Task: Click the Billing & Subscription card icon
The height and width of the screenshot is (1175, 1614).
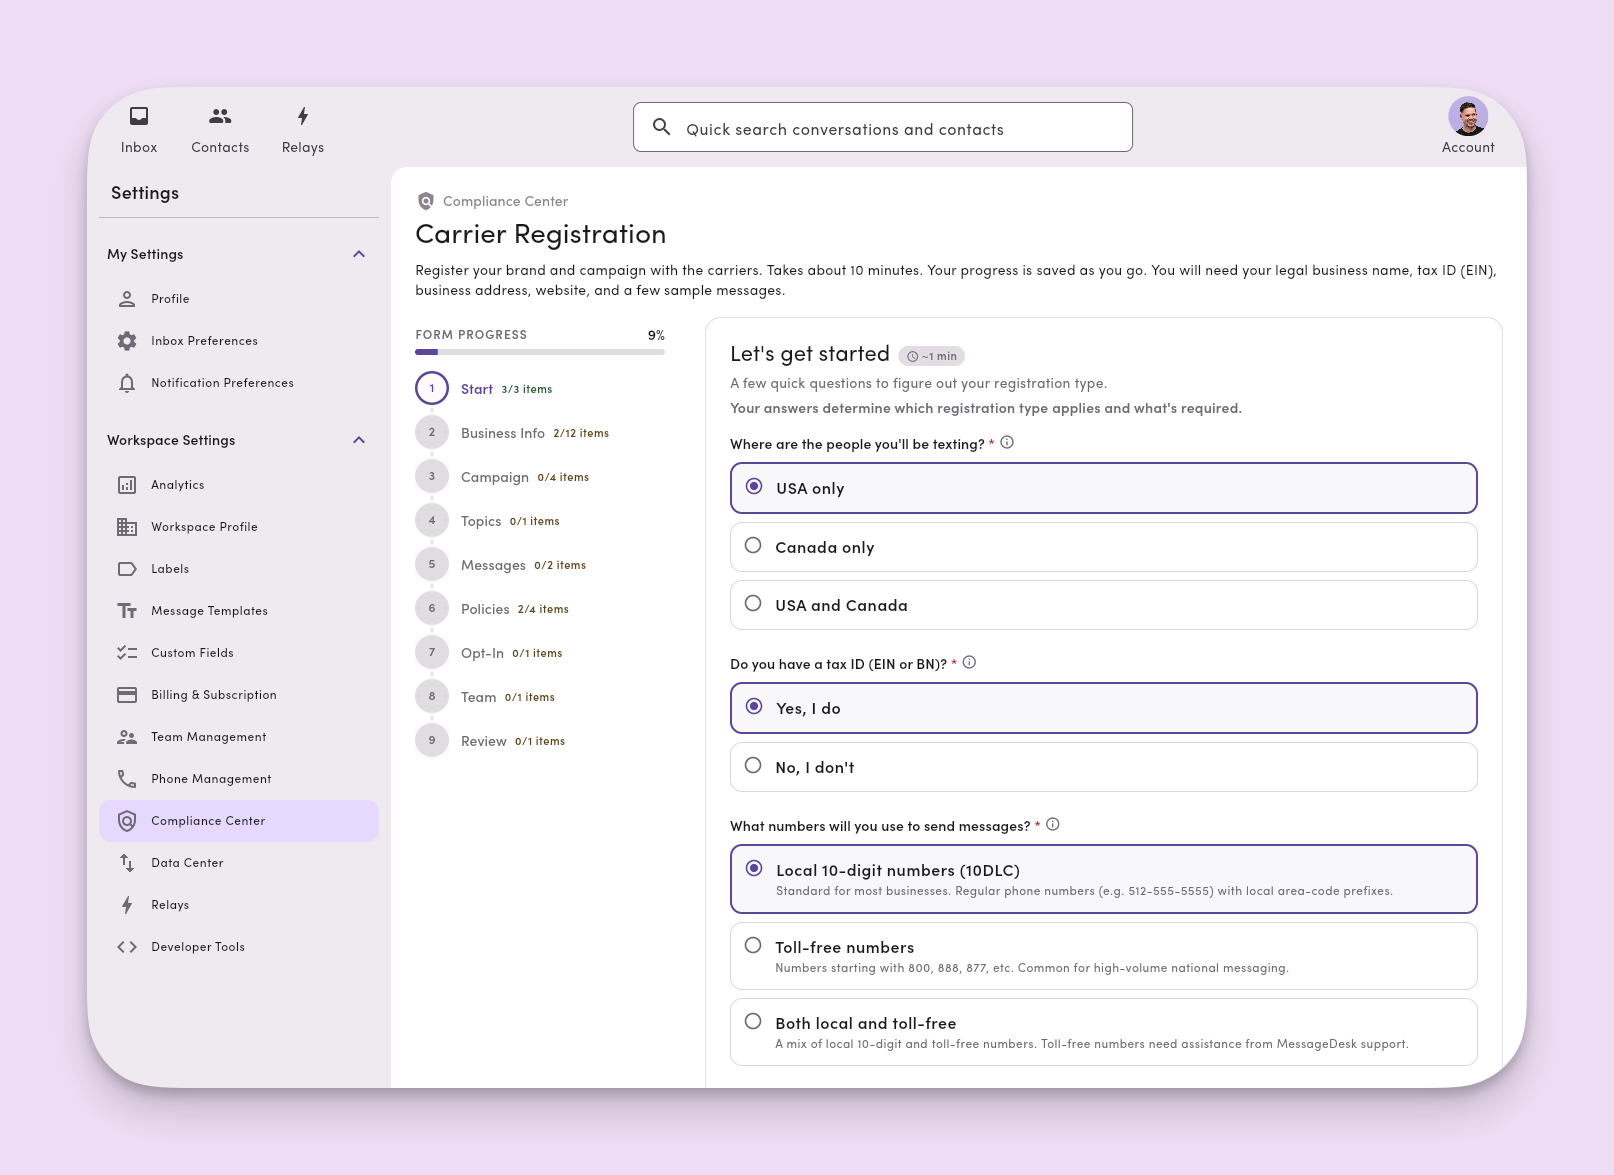Action: tap(127, 695)
